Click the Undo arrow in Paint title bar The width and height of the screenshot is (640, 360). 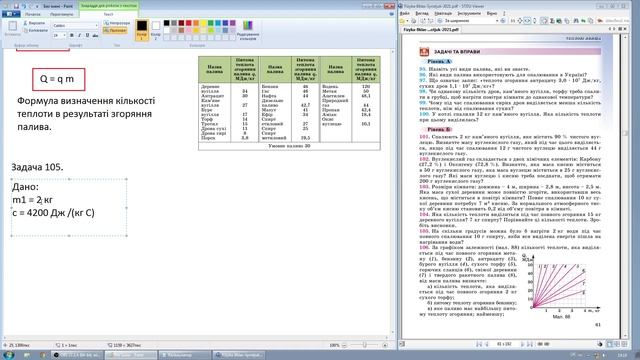(24, 6)
